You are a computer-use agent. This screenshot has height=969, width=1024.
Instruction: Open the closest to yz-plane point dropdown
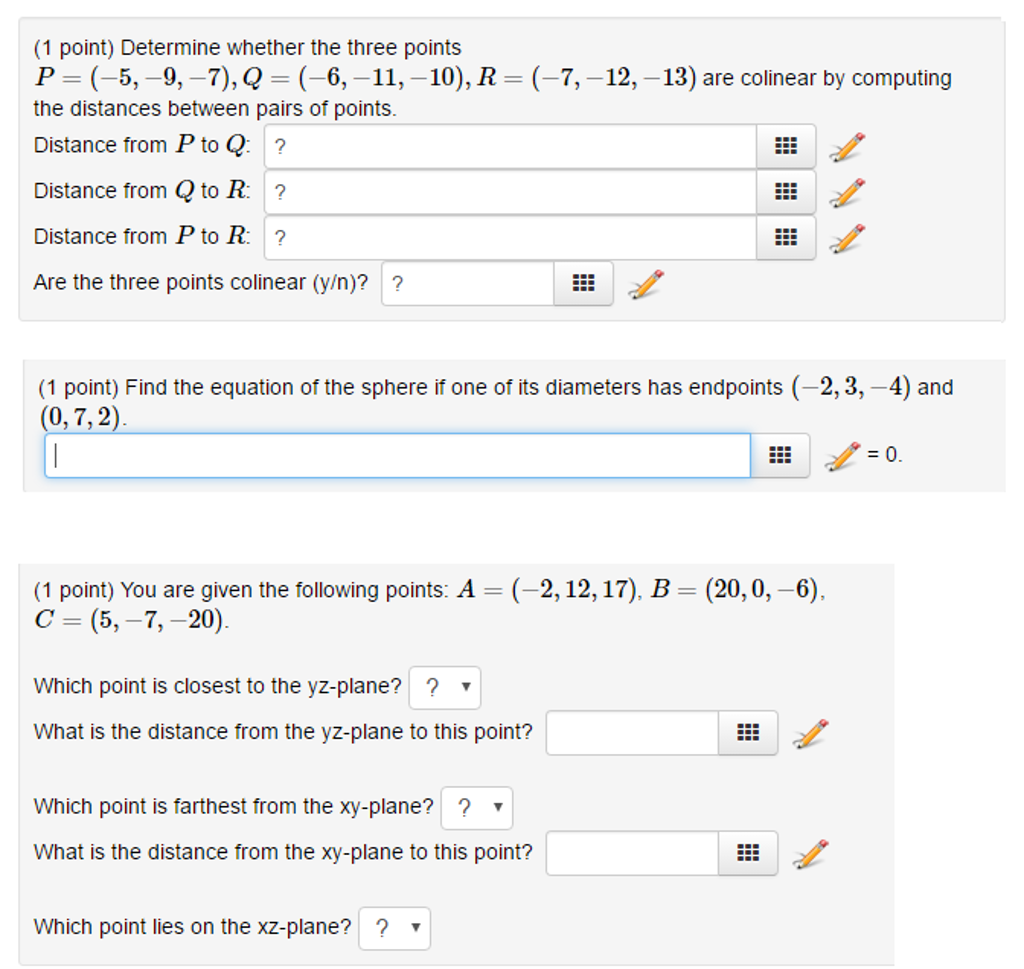(x=444, y=687)
